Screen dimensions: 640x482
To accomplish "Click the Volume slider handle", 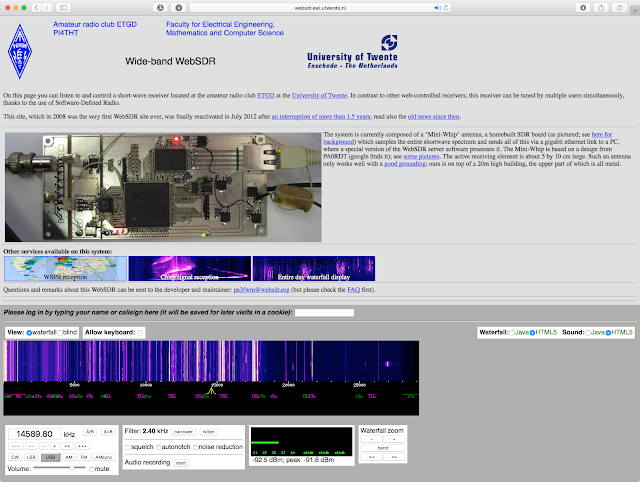I will click(72, 468).
